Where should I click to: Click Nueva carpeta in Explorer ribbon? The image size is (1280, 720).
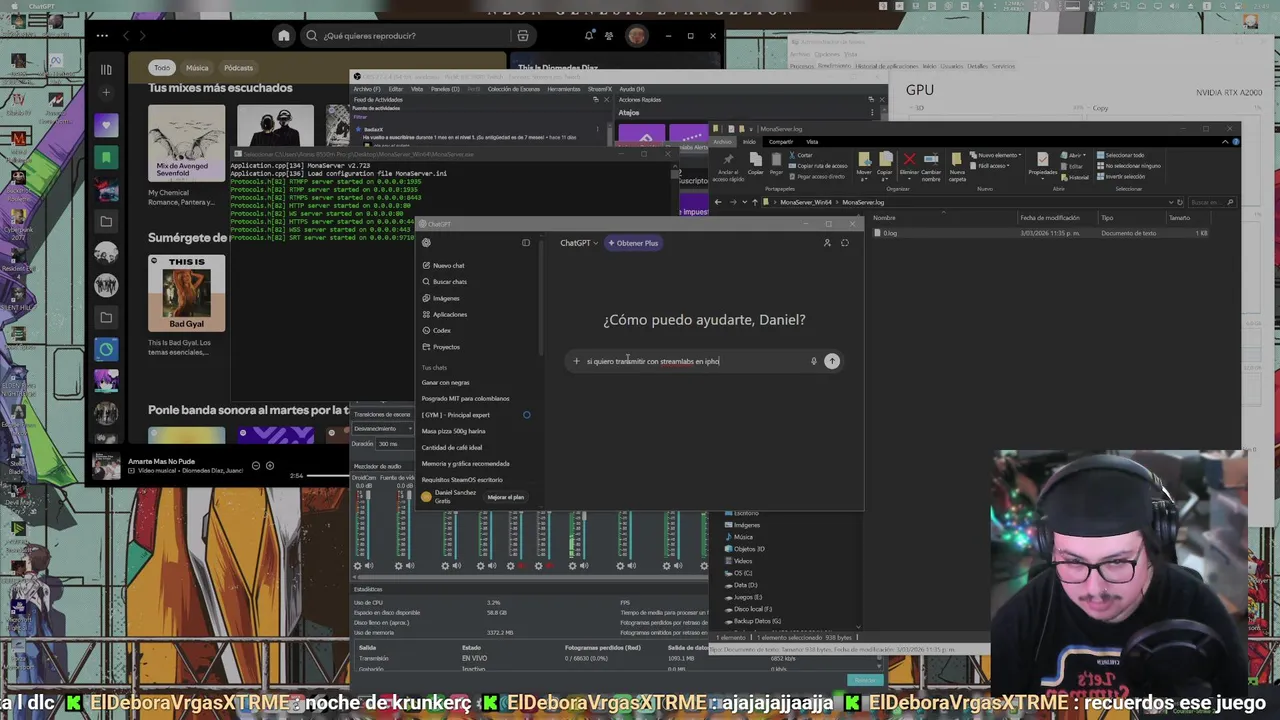click(958, 167)
